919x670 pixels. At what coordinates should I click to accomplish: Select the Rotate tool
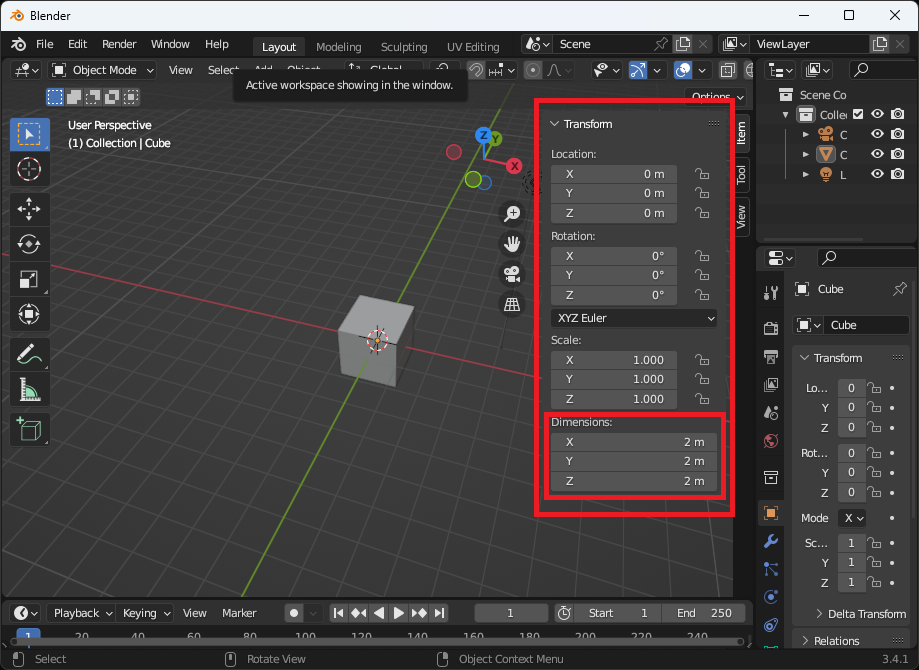(x=29, y=243)
